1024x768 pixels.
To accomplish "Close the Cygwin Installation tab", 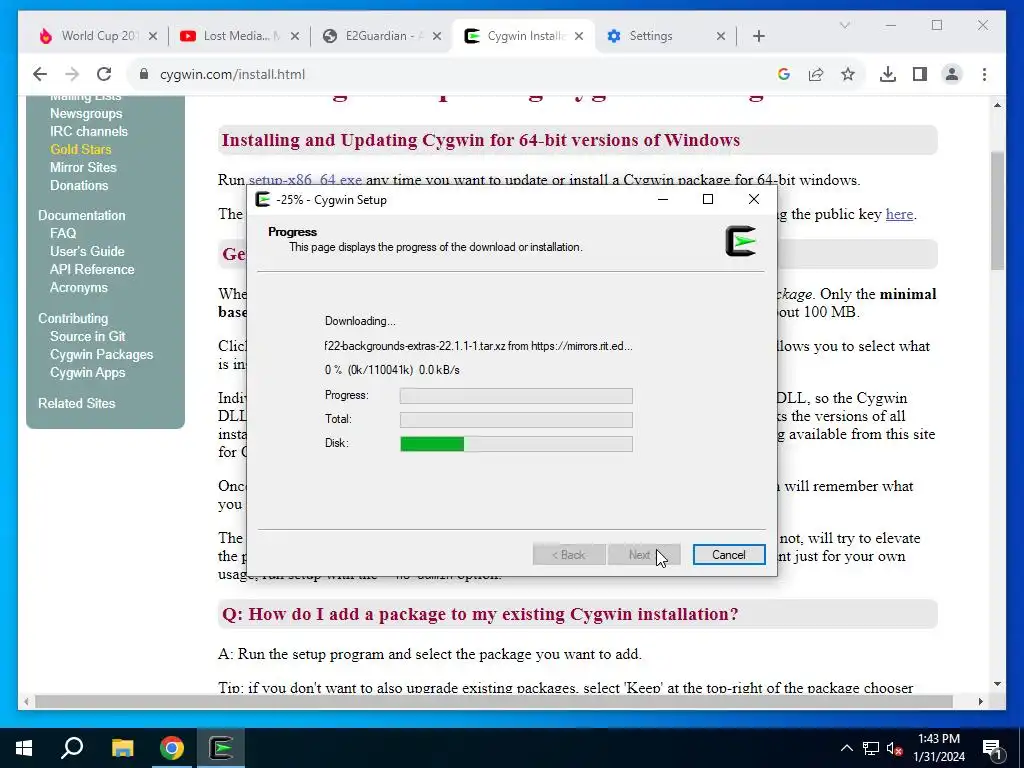I will click(x=579, y=36).
